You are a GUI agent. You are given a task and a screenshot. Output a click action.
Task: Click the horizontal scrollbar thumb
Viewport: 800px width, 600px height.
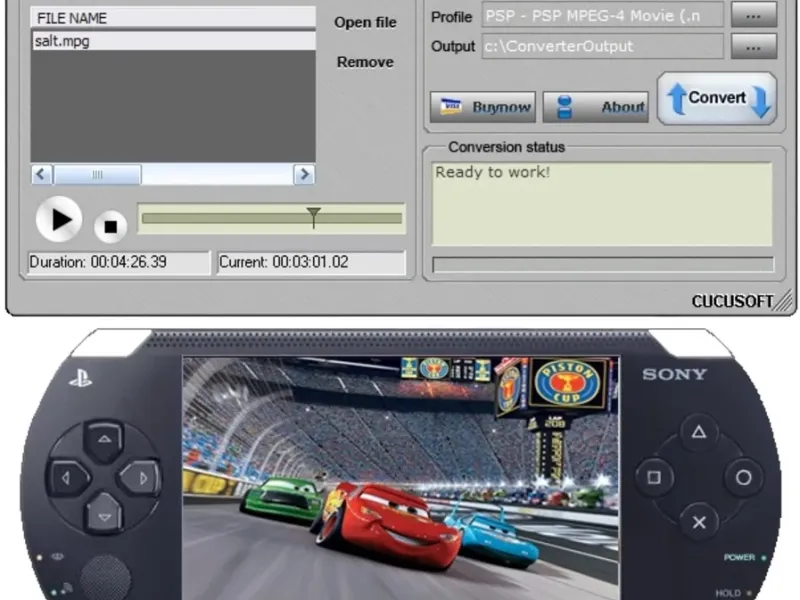(97, 174)
